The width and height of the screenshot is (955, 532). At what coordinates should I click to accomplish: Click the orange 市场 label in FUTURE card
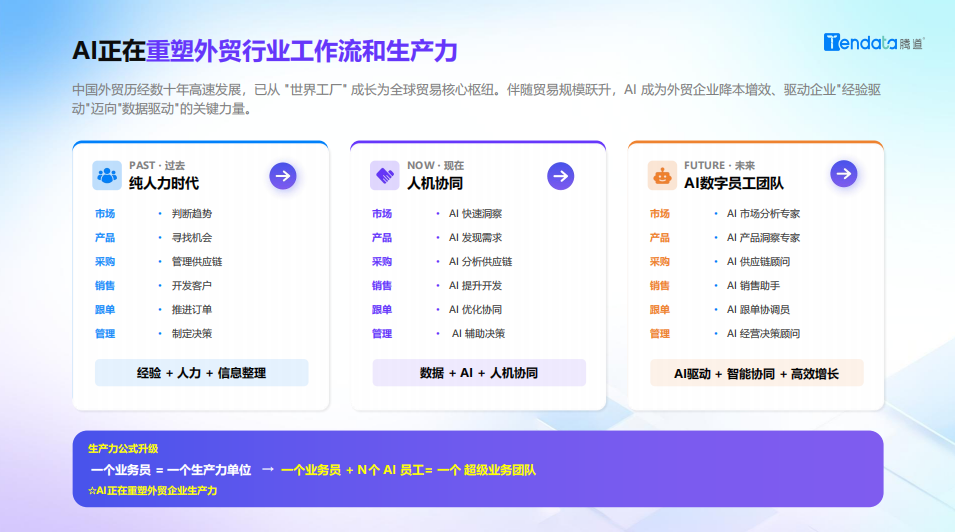[x=660, y=214]
